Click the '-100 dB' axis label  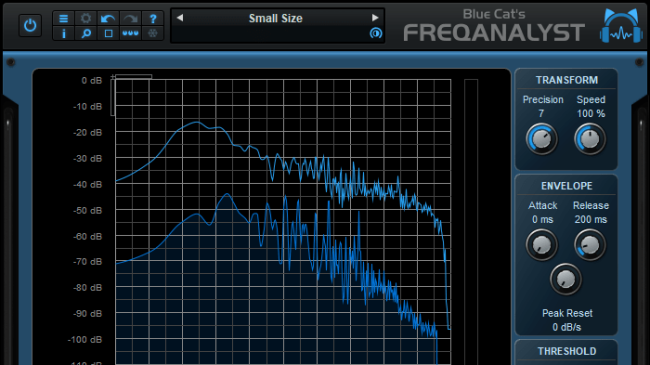[85, 340]
